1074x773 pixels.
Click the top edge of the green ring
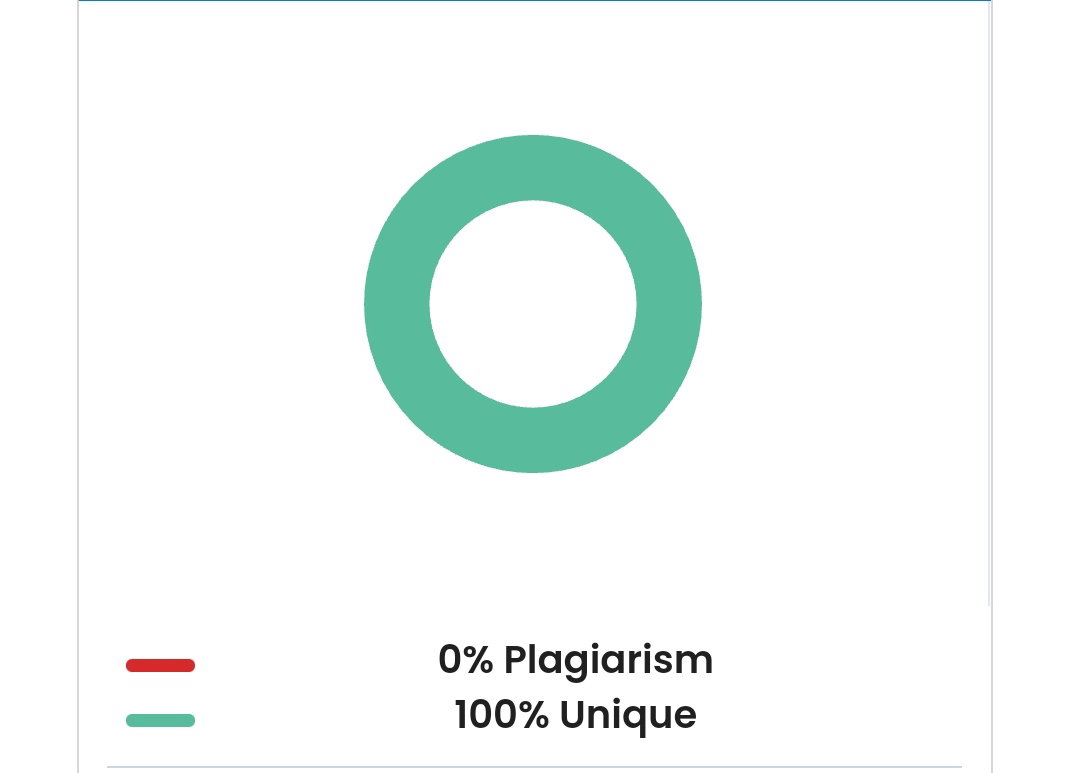[x=533, y=168]
